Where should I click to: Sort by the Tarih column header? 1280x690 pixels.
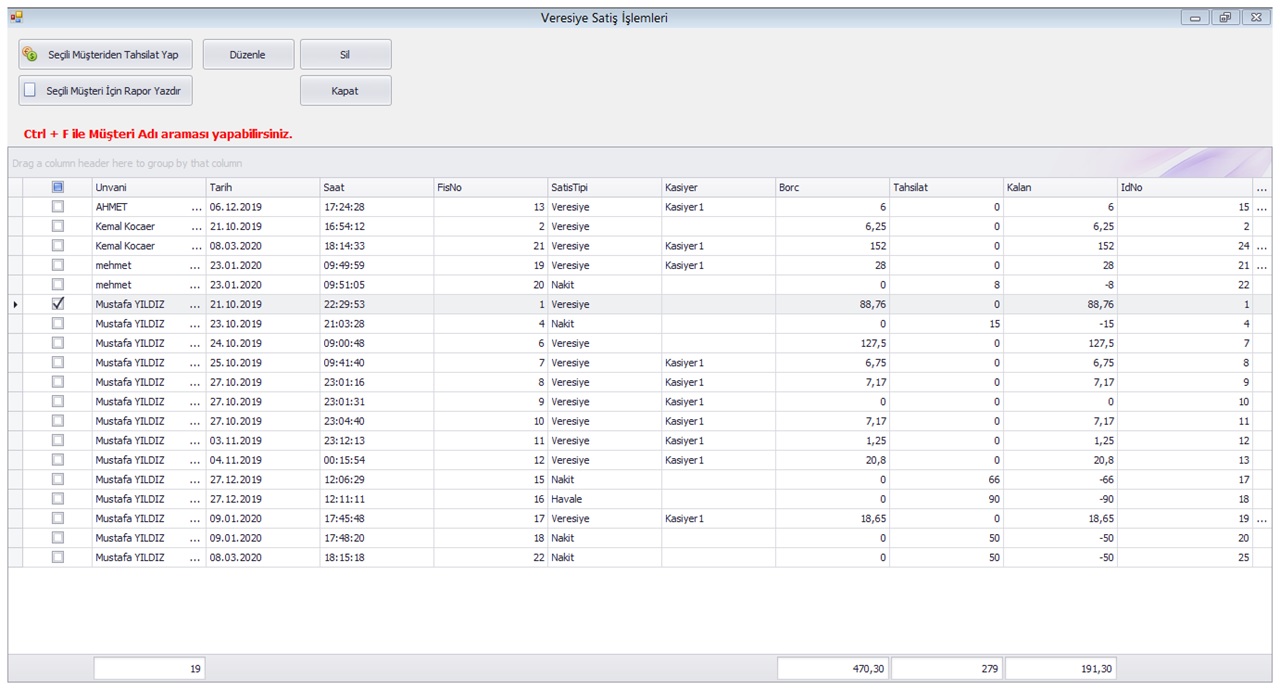262,188
